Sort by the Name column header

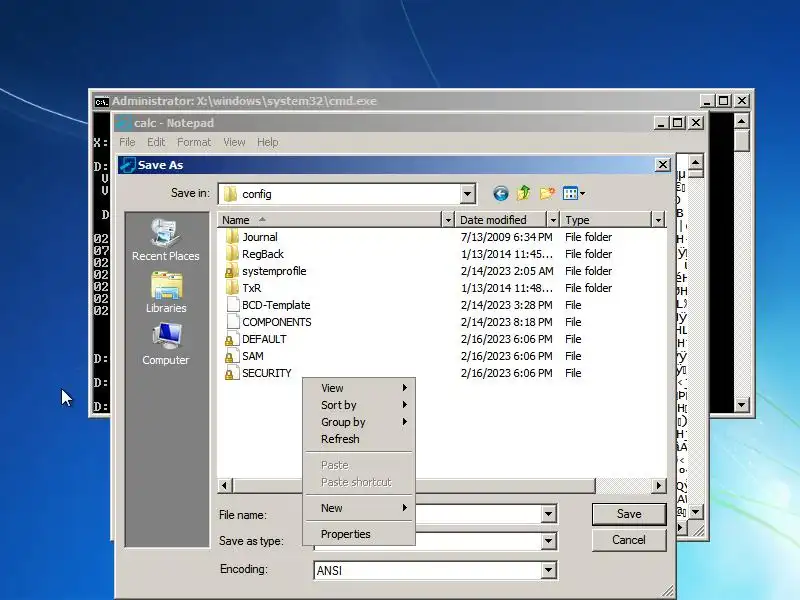(330, 220)
